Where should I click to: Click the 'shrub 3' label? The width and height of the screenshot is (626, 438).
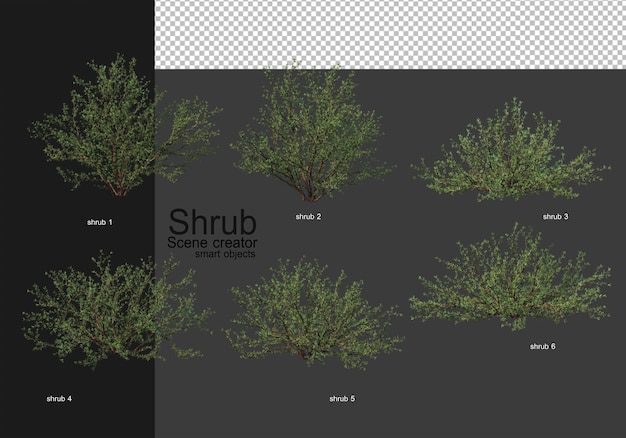coord(555,216)
